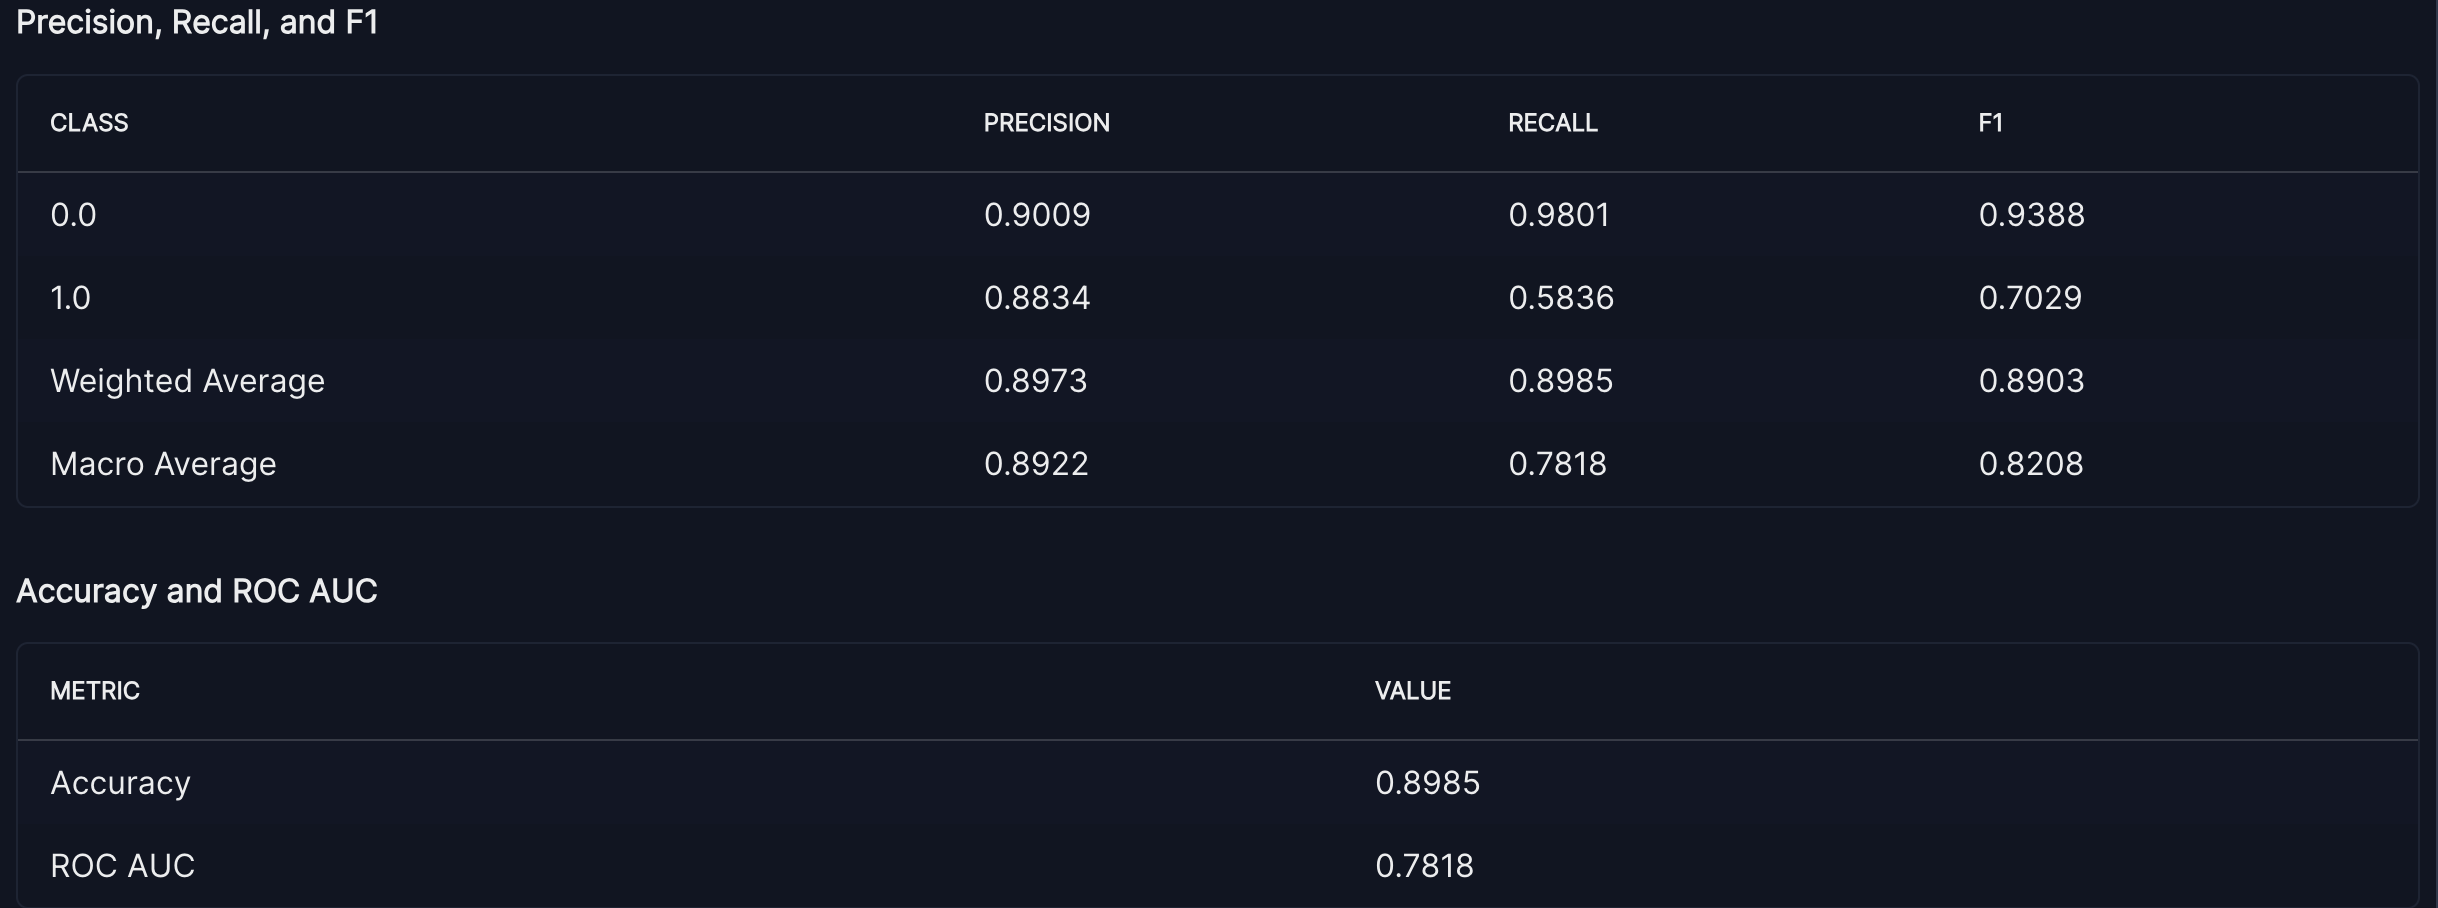Click F1 value 0.7029 for class 1.0
This screenshot has height=908, width=2438.
coord(2030,298)
